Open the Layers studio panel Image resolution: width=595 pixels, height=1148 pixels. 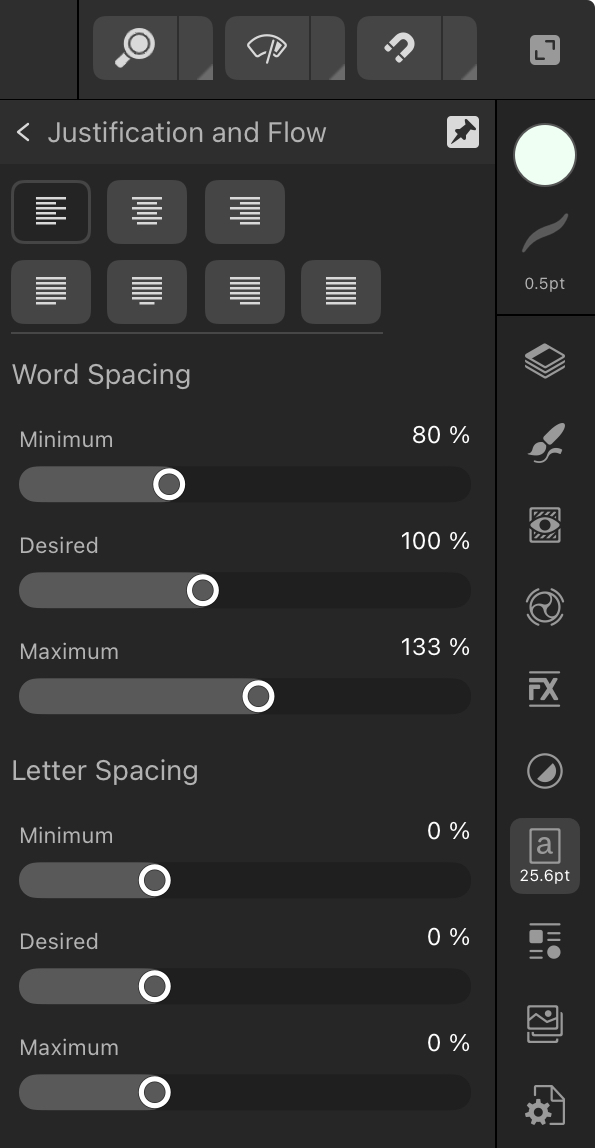(545, 361)
